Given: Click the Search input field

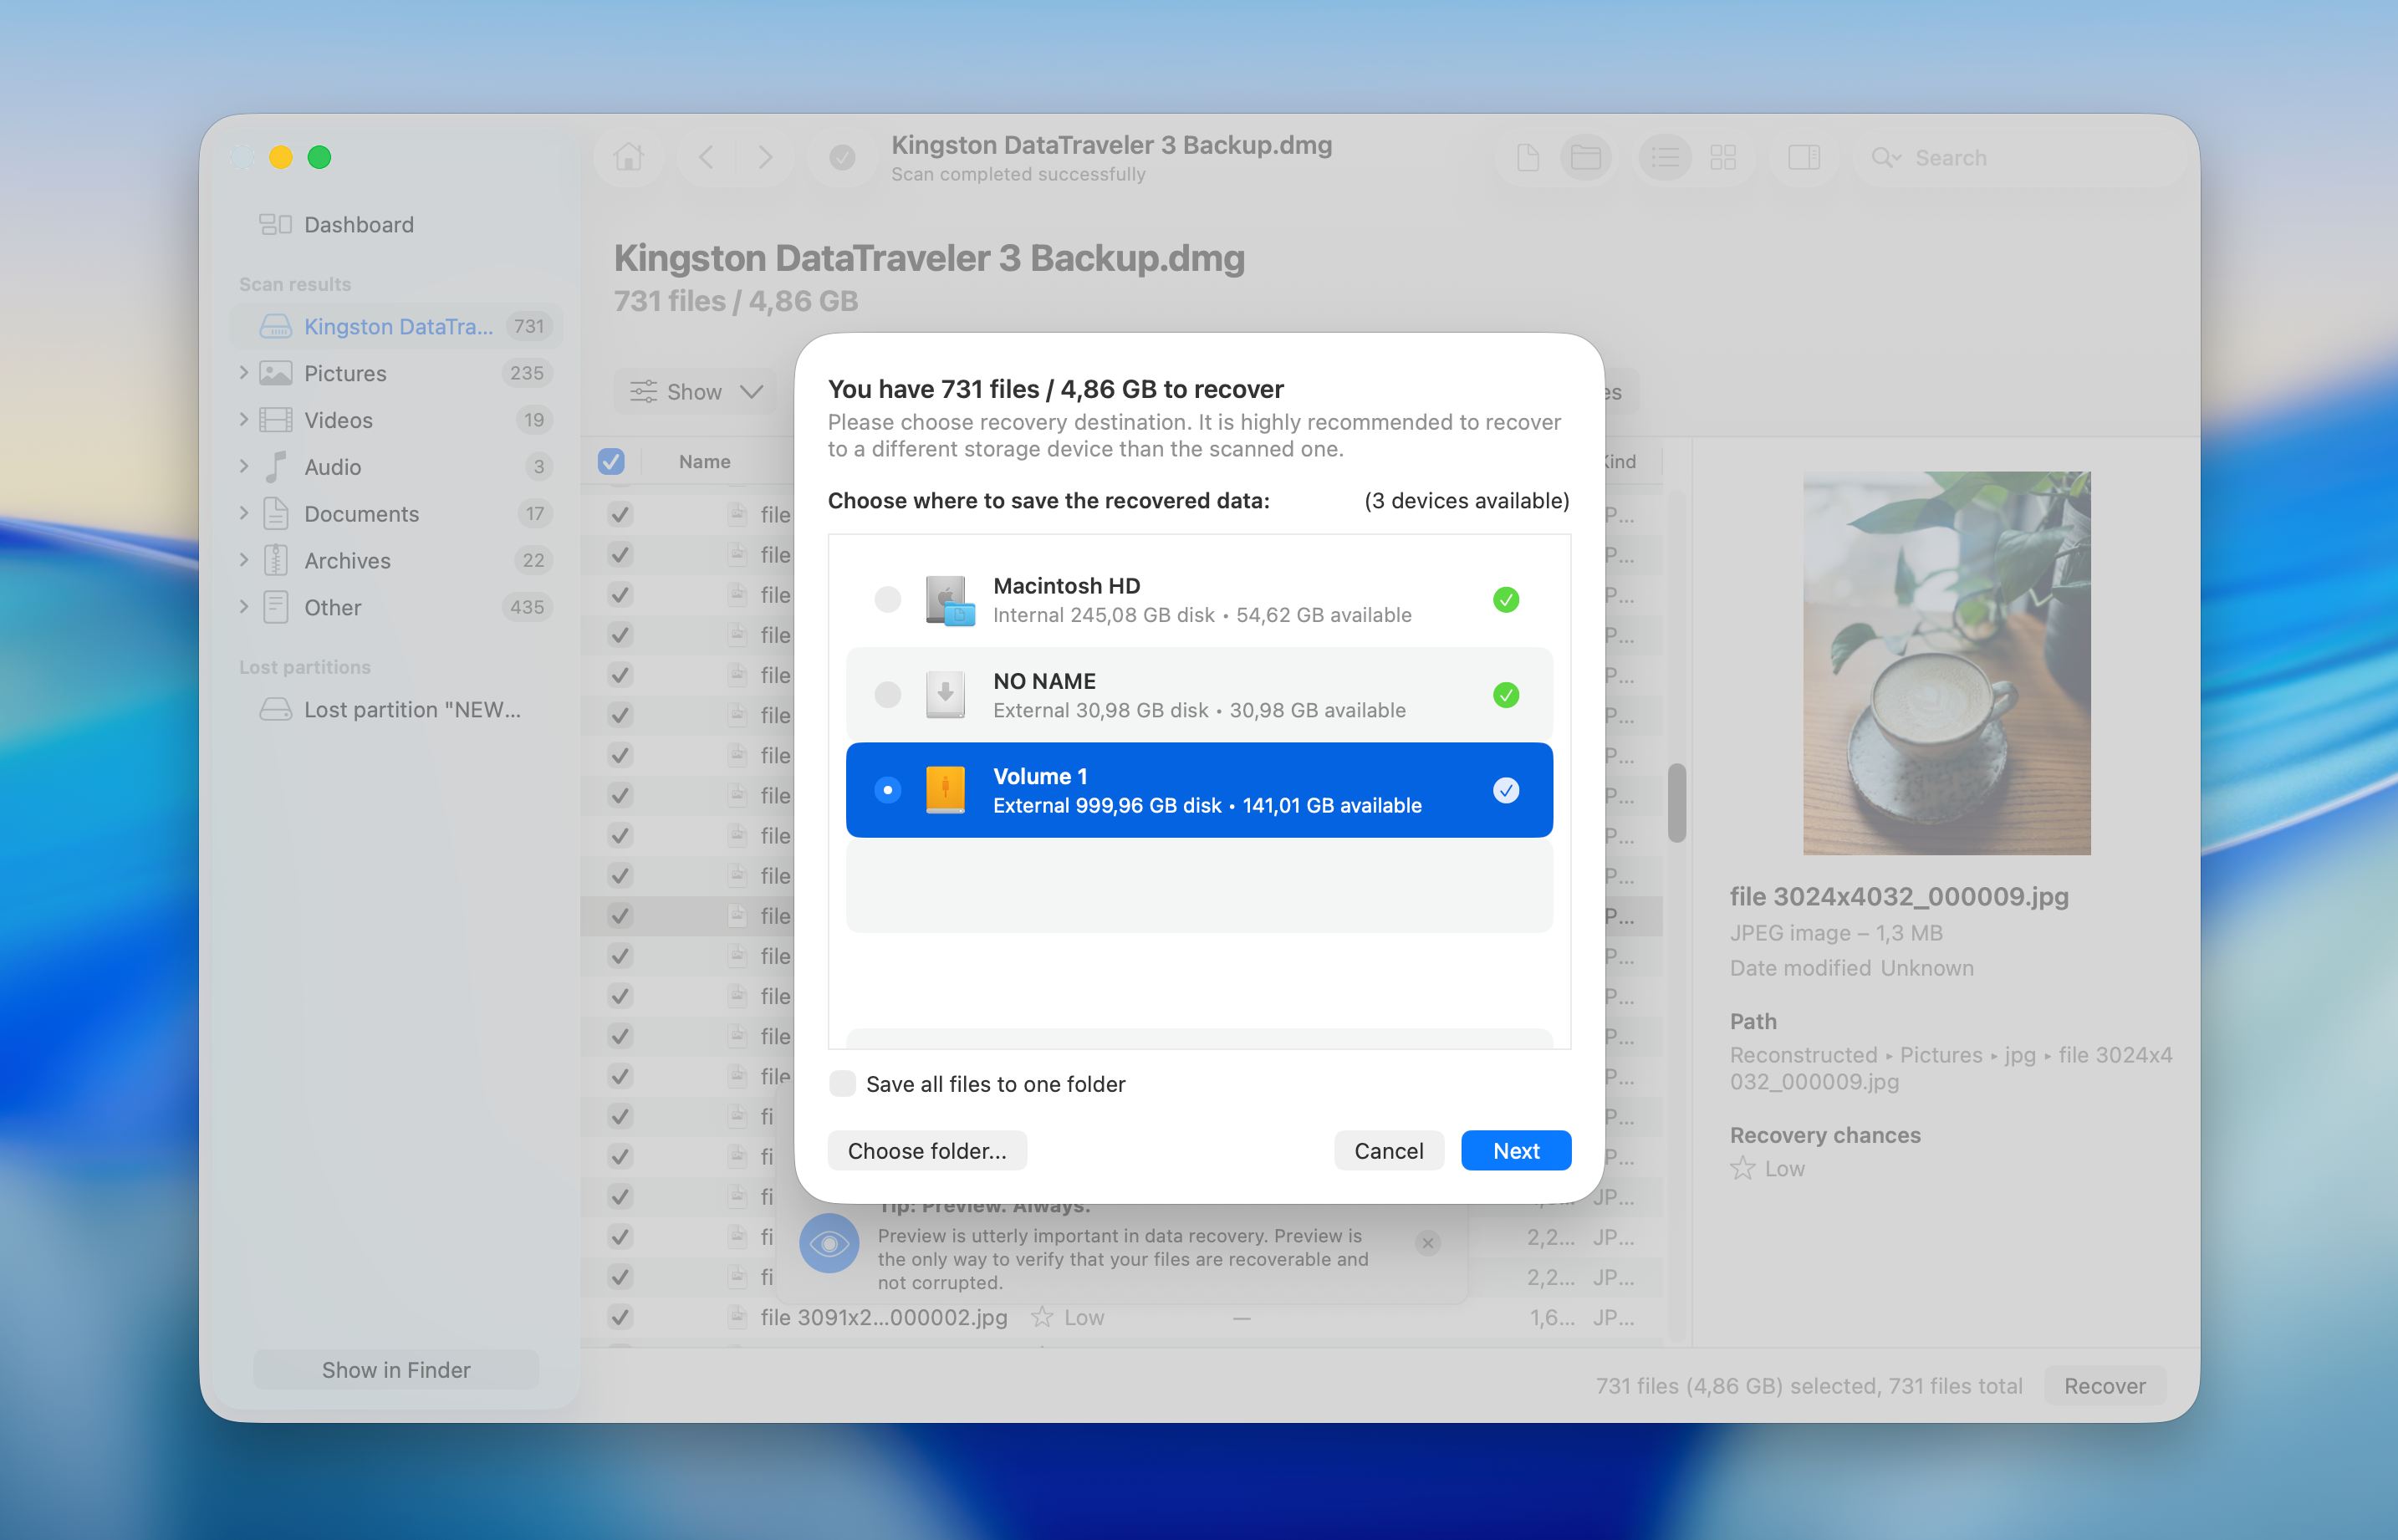Looking at the screenshot, I should pos(2020,158).
